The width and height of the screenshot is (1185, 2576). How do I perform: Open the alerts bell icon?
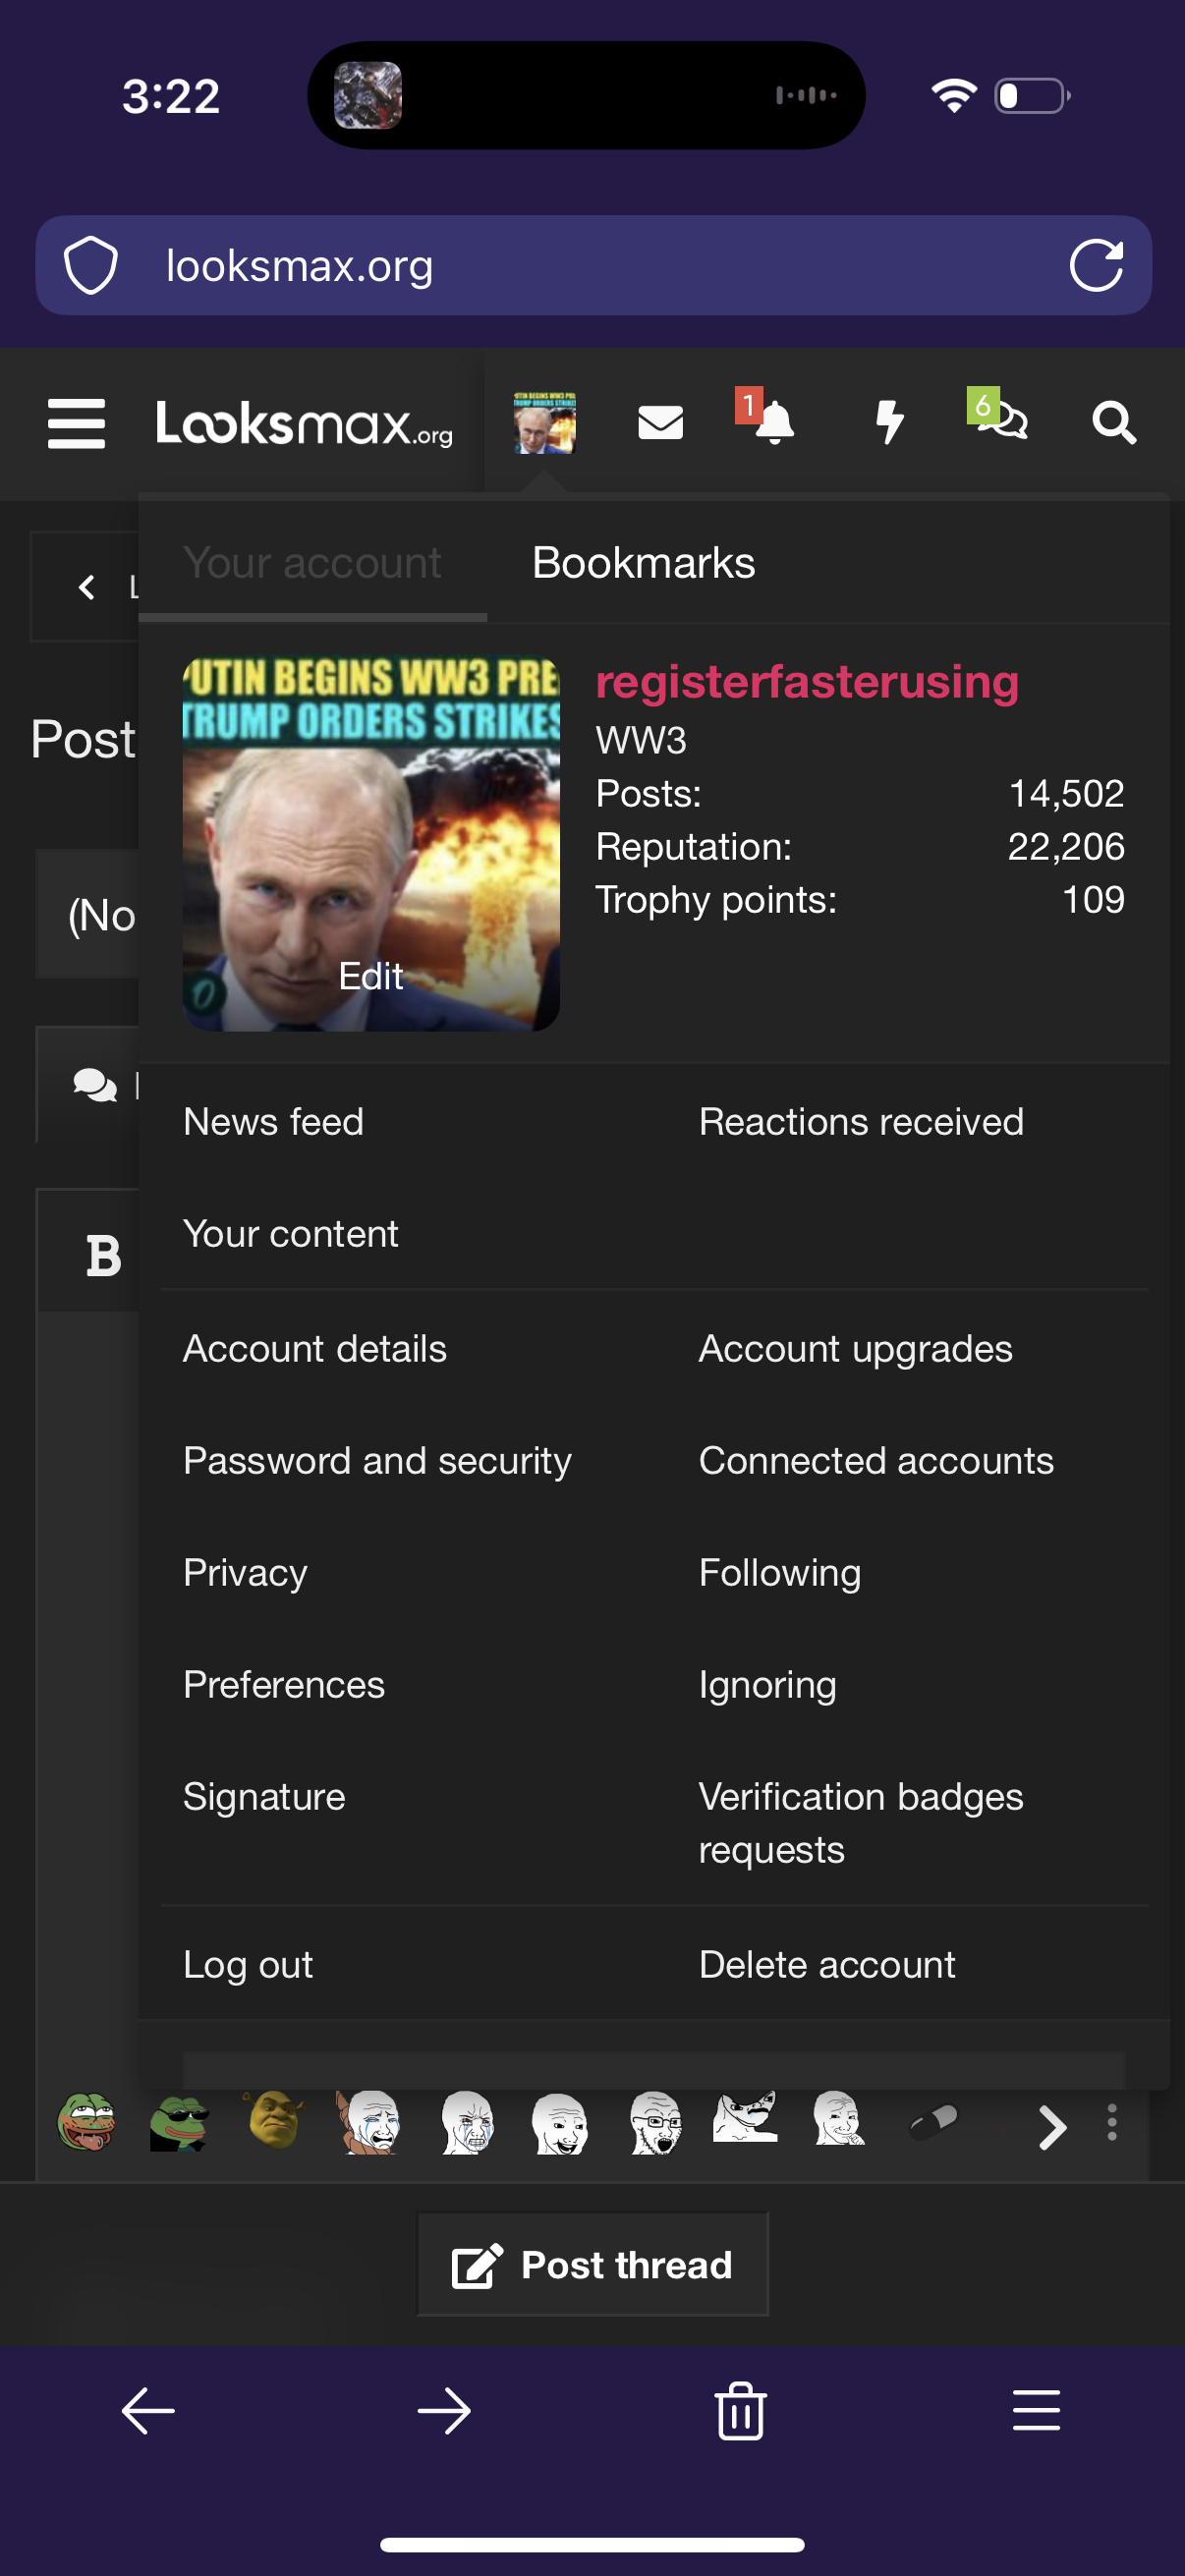click(773, 423)
